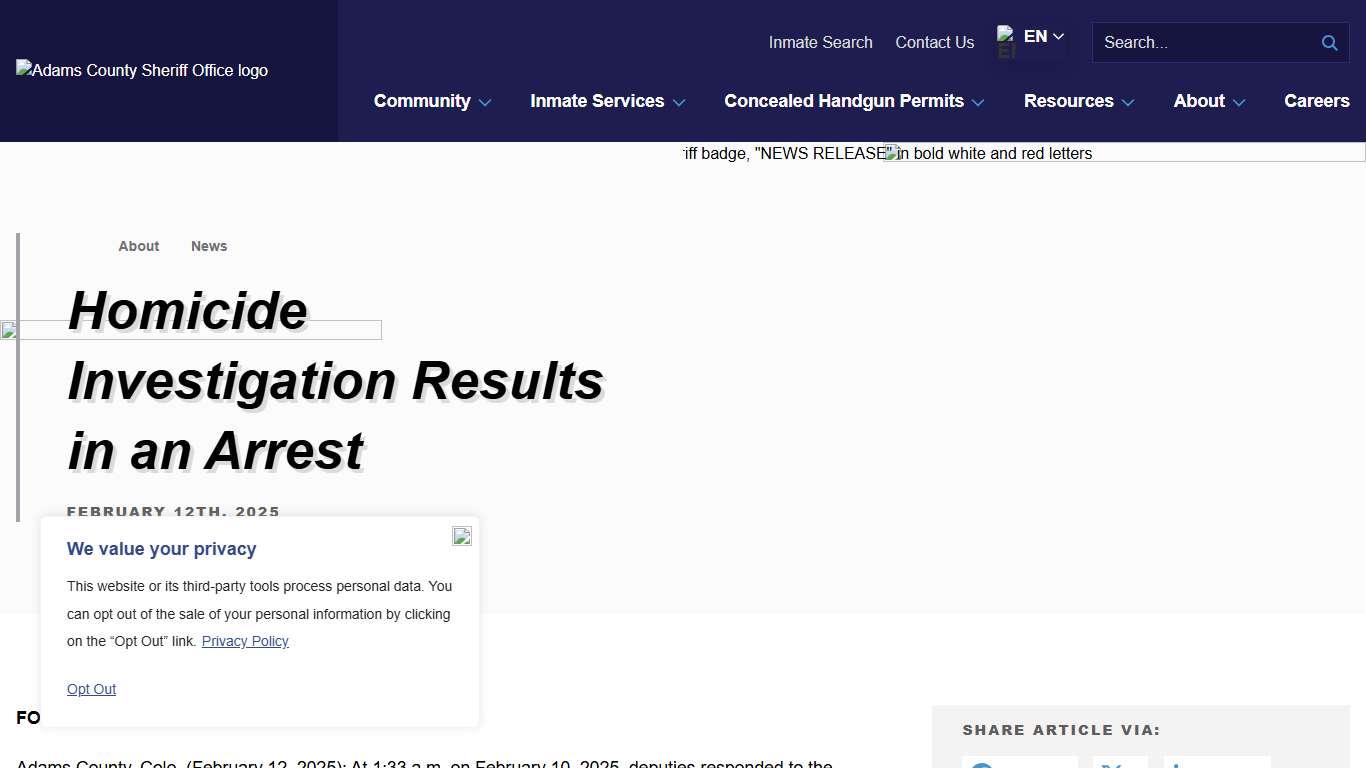Open the Privacy Policy link
Image resolution: width=1366 pixels, height=768 pixels.
click(x=245, y=641)
